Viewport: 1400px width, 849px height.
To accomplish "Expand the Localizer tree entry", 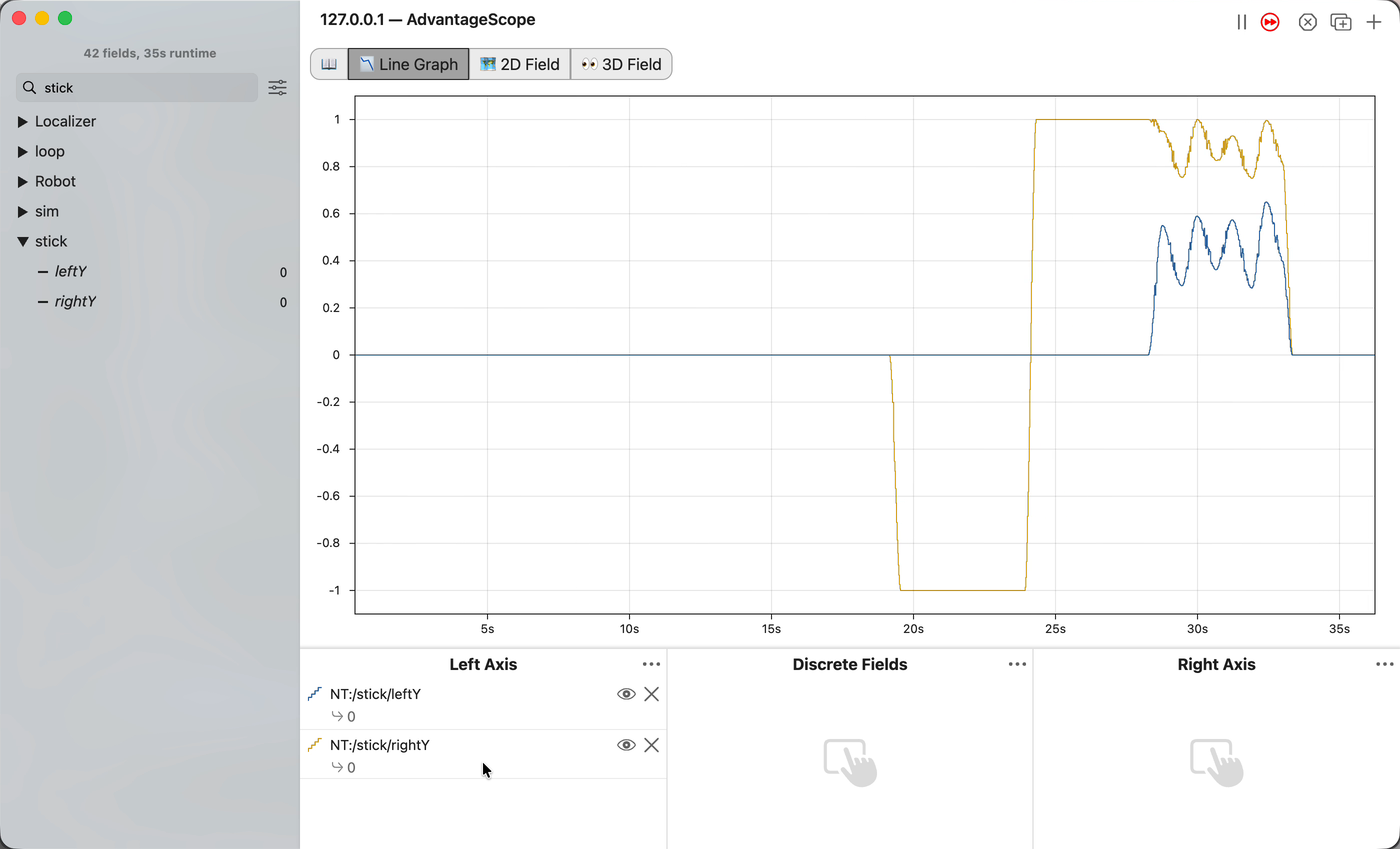I will pyautogui.click(x=23, y=121).
